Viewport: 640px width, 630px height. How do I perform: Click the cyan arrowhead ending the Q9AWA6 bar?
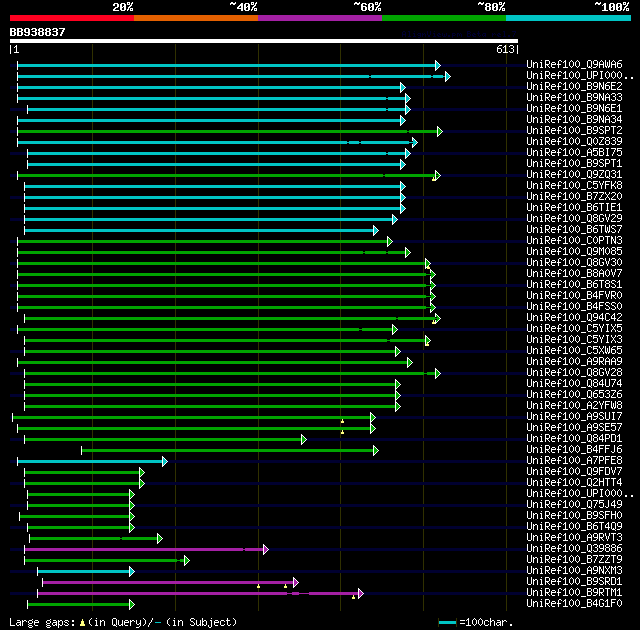[438, 65]
